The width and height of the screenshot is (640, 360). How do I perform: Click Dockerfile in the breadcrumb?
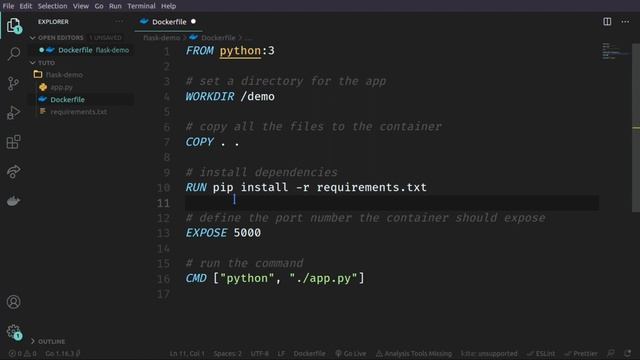218,38
